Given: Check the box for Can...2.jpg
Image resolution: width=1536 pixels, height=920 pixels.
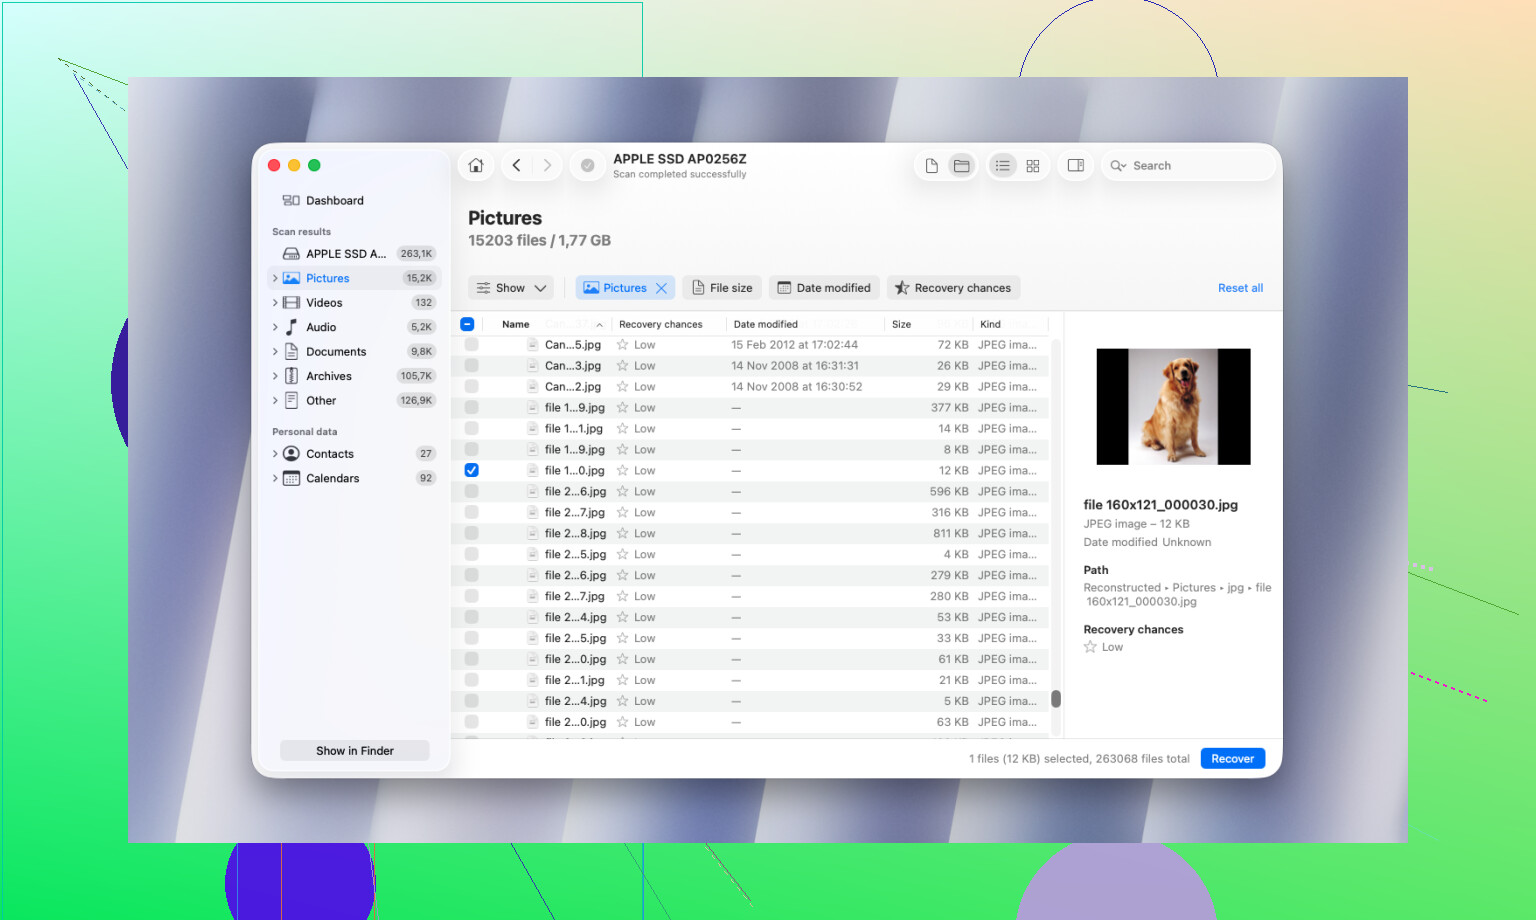Looking at the screenshot, I should point(471,387).
